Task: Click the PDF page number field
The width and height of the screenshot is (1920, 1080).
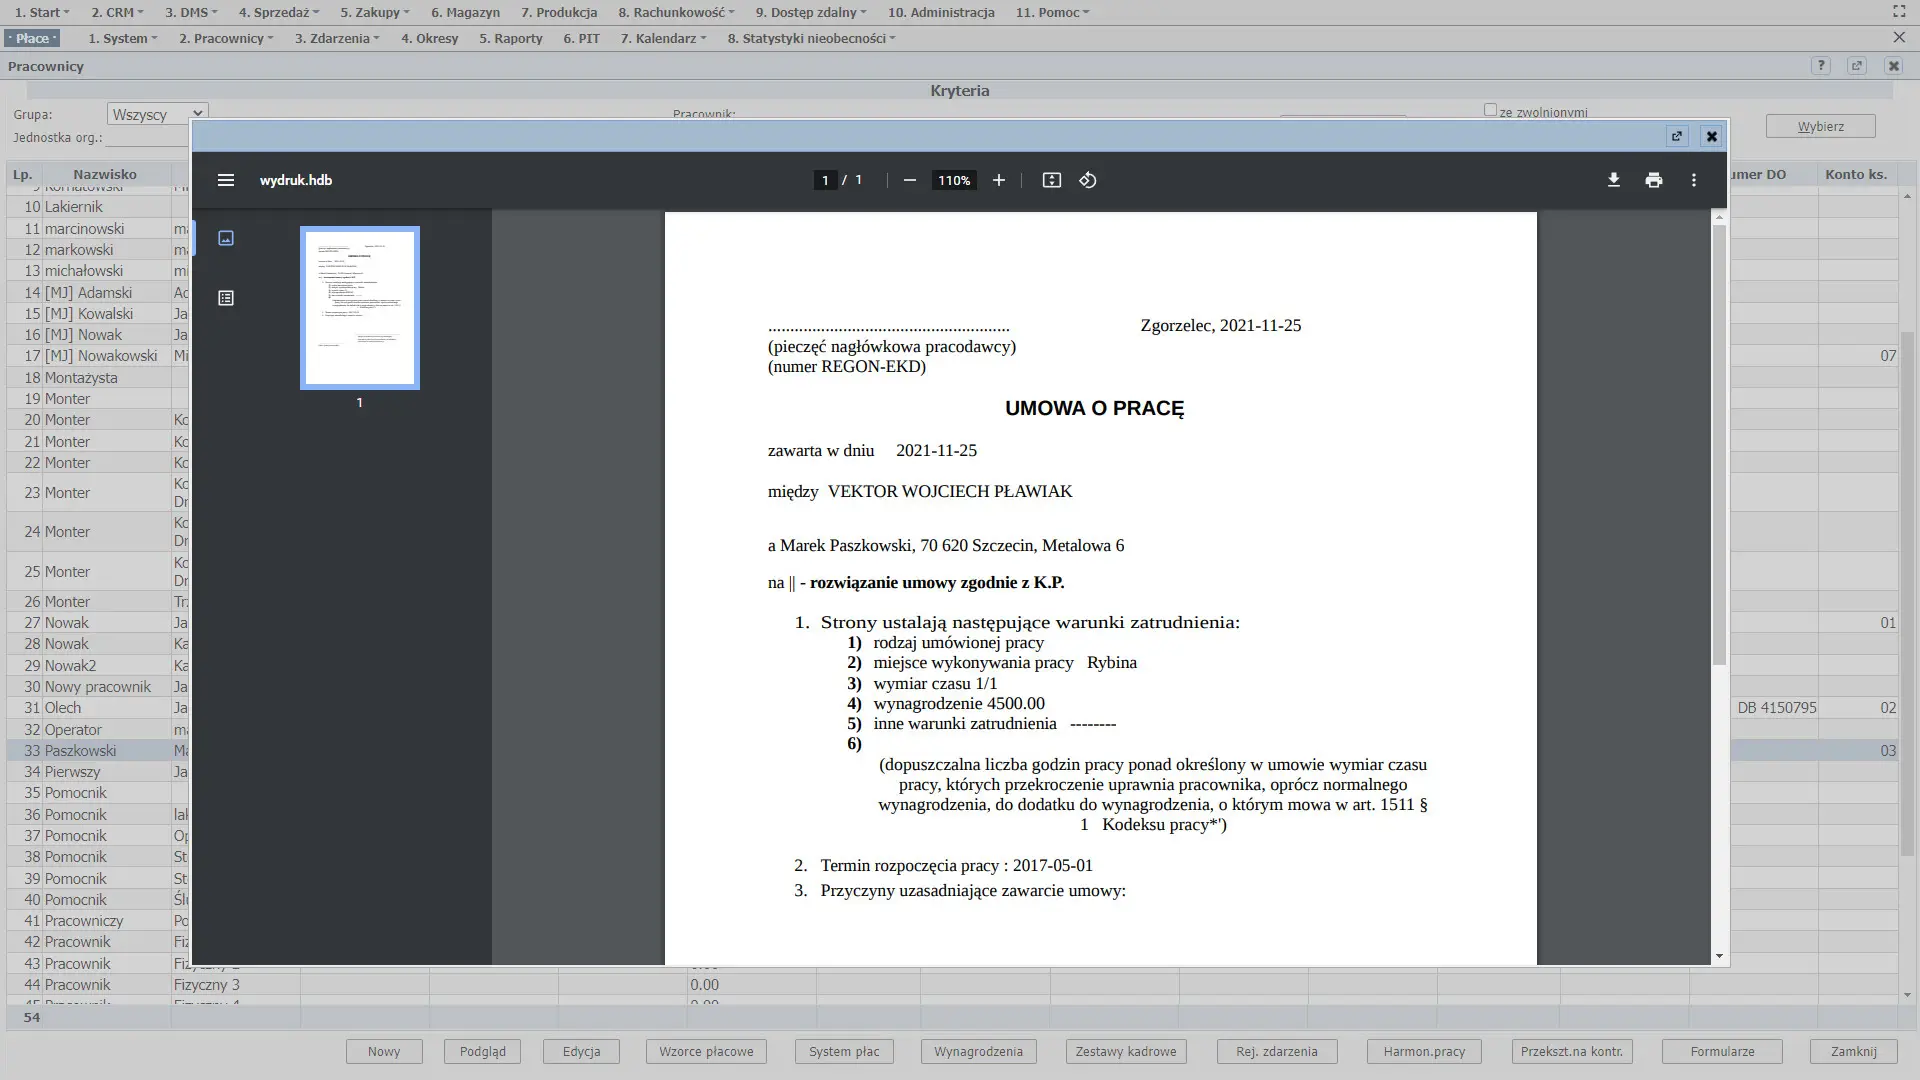Action: click(x=825, y=180)
